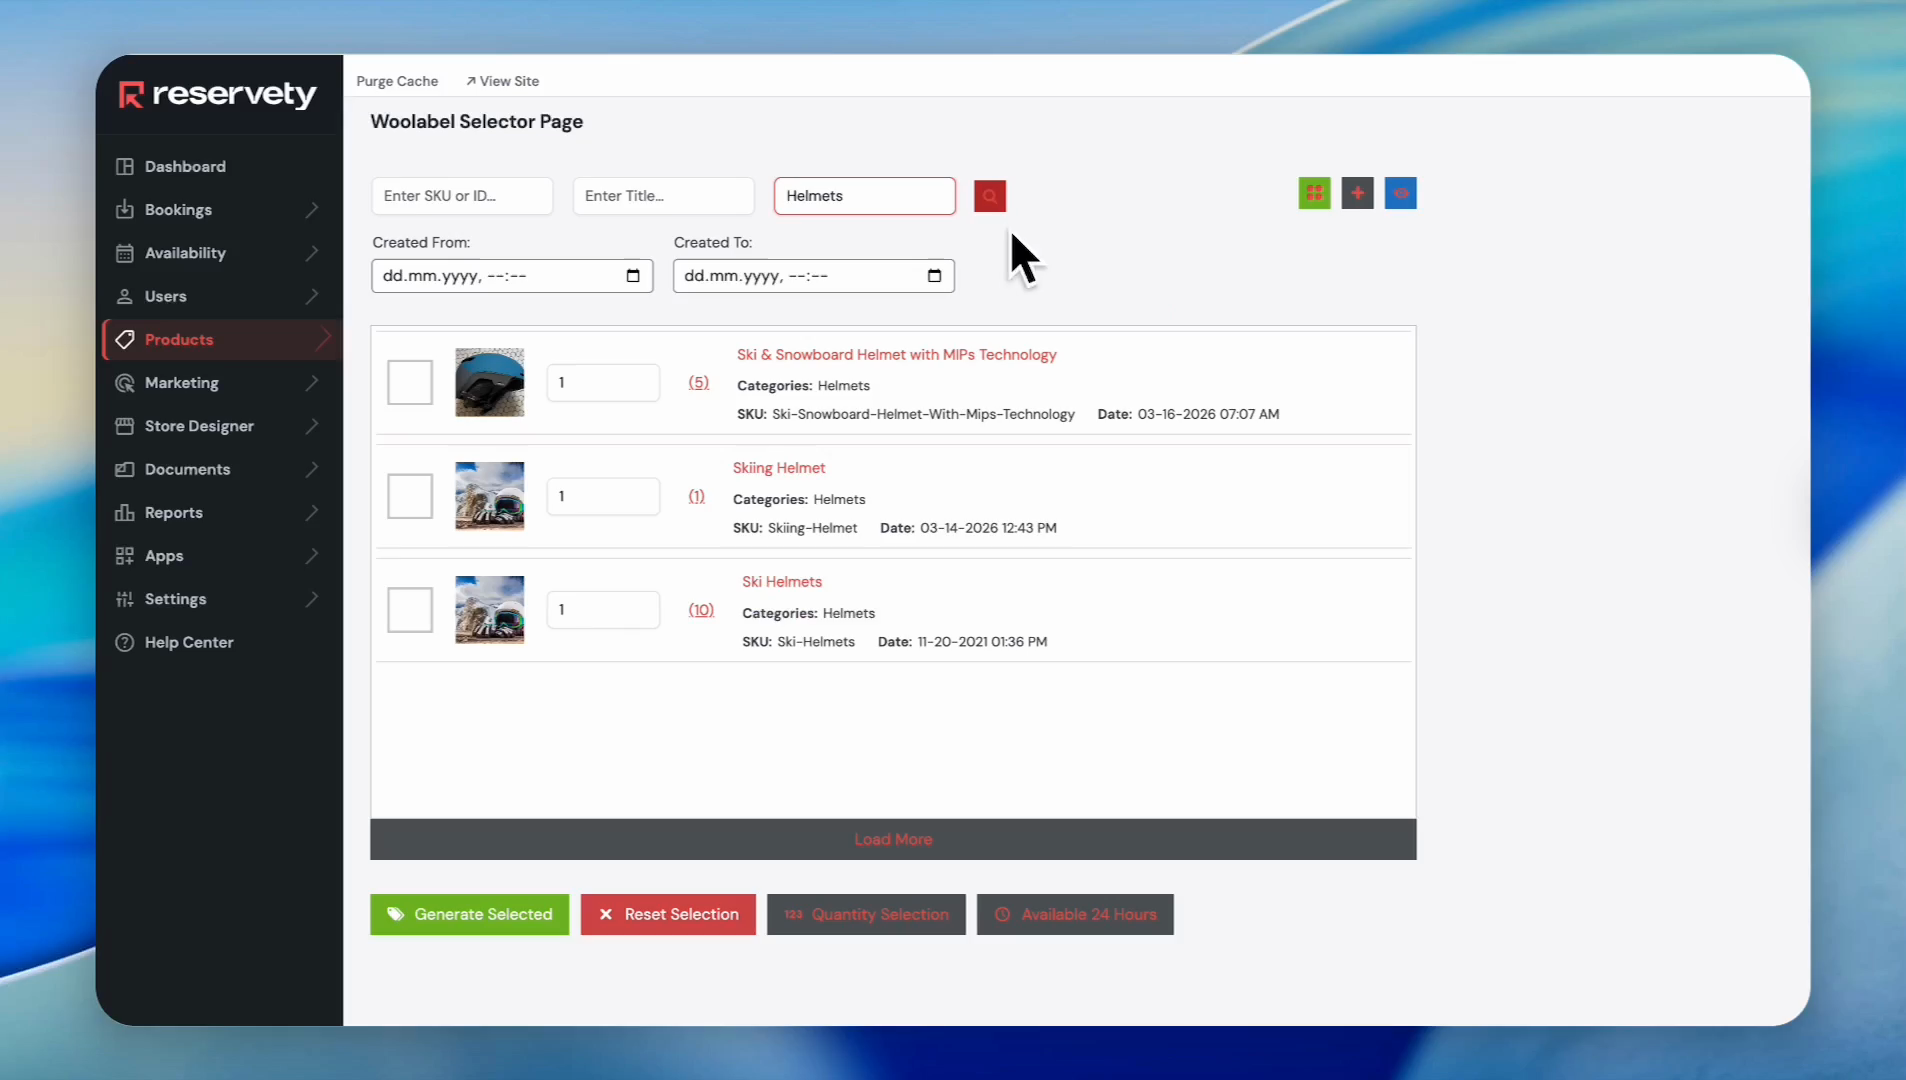Open the Store Designer menu item
The image size is (1906, 1080).
point(199,426)
